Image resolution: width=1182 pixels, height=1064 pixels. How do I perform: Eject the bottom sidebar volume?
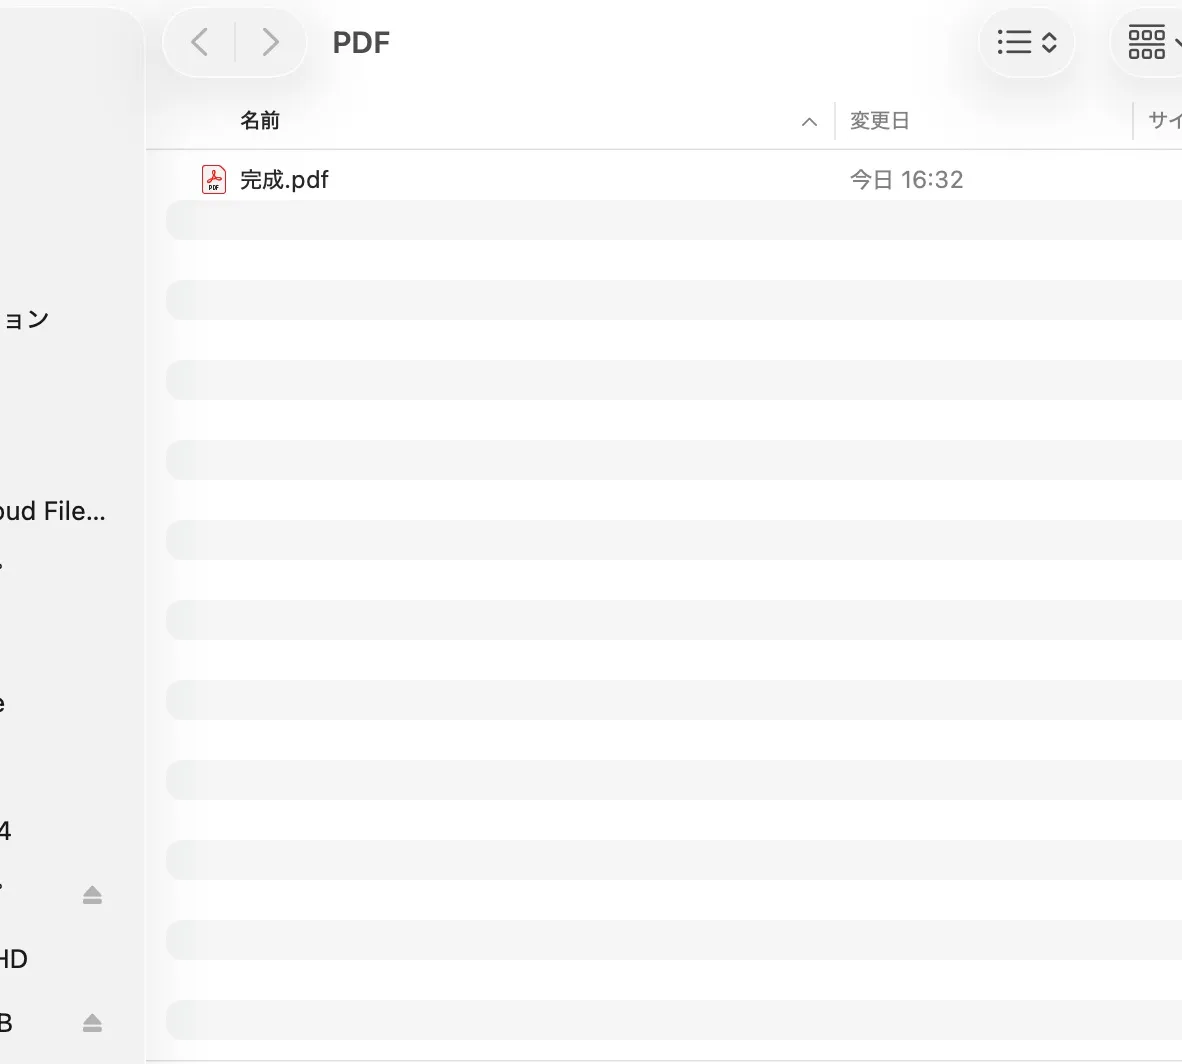pos(92,1023)
